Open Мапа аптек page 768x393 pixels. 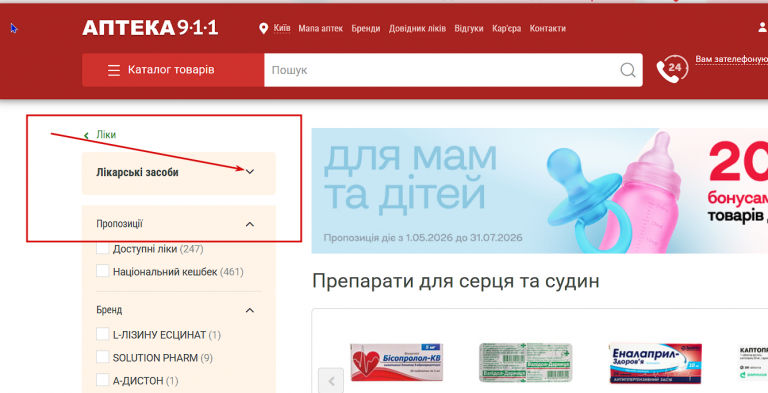[320, 28]
